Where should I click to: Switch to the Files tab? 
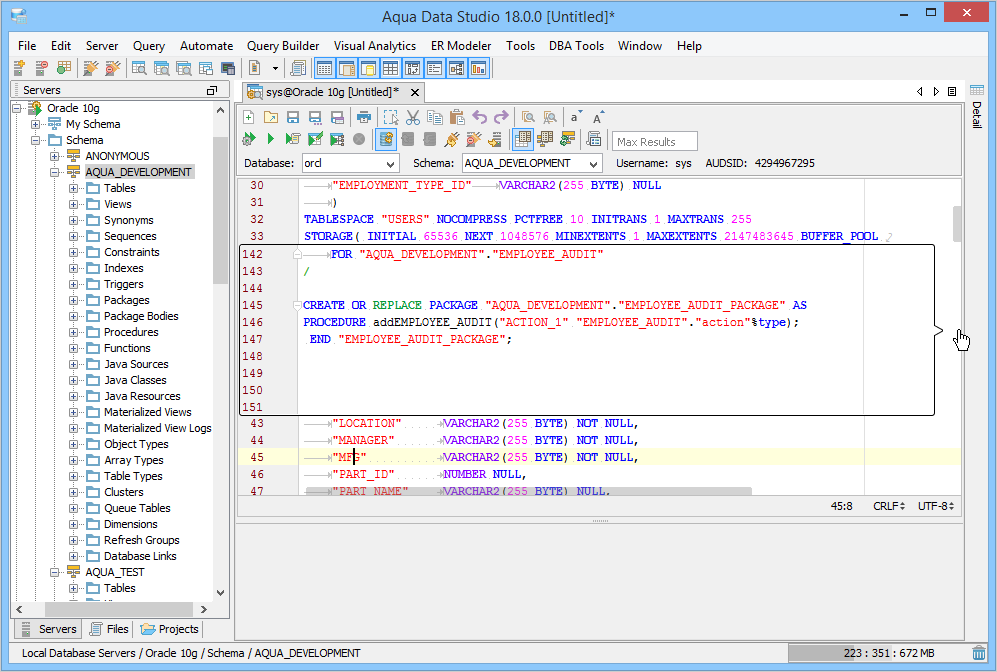110,629
